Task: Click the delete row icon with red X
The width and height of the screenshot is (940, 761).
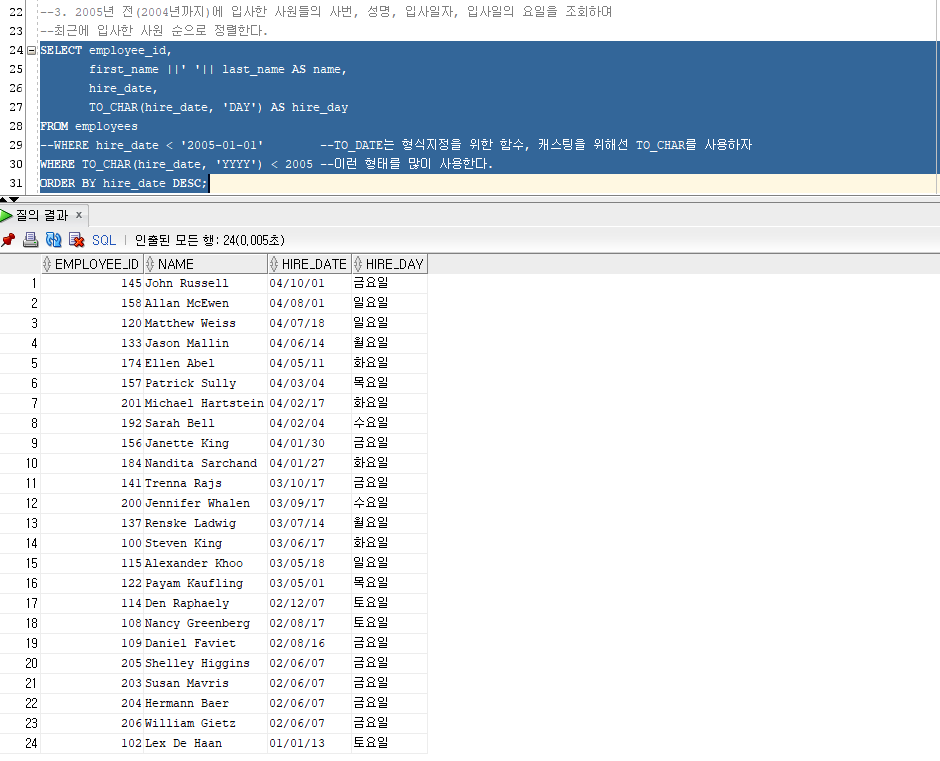Action: [76, 240]
